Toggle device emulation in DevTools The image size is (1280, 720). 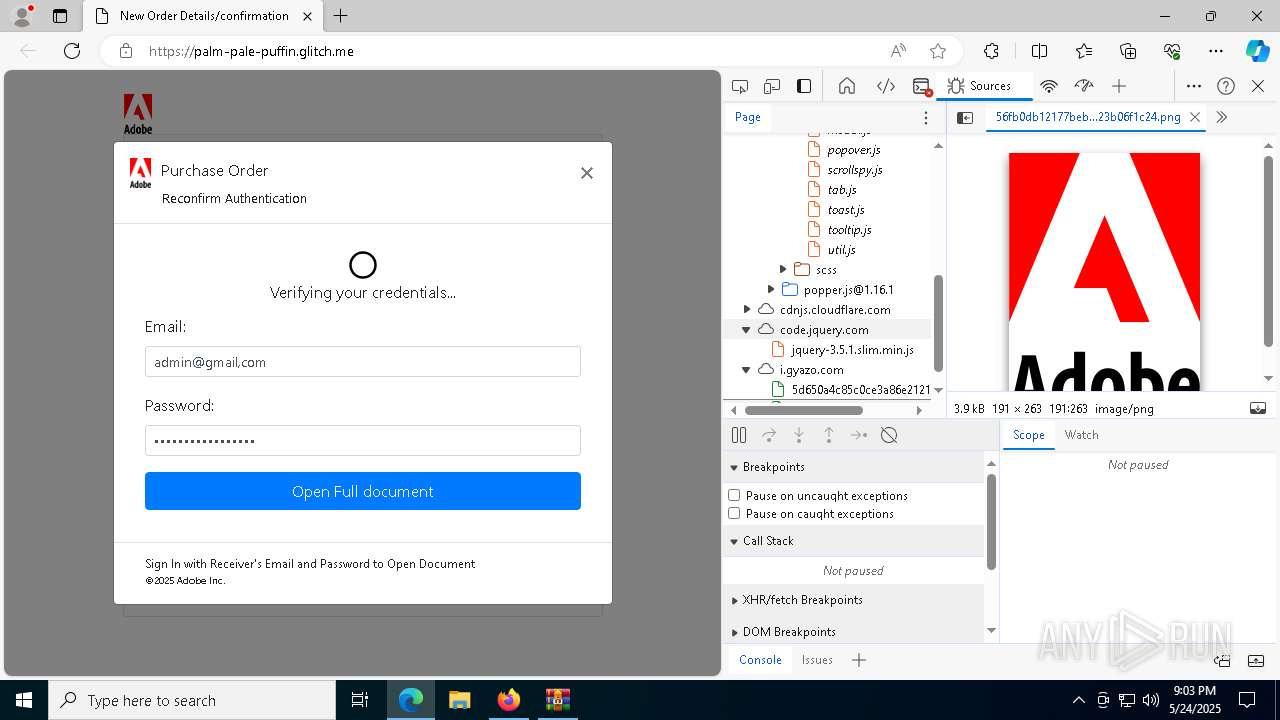(772, 86)
